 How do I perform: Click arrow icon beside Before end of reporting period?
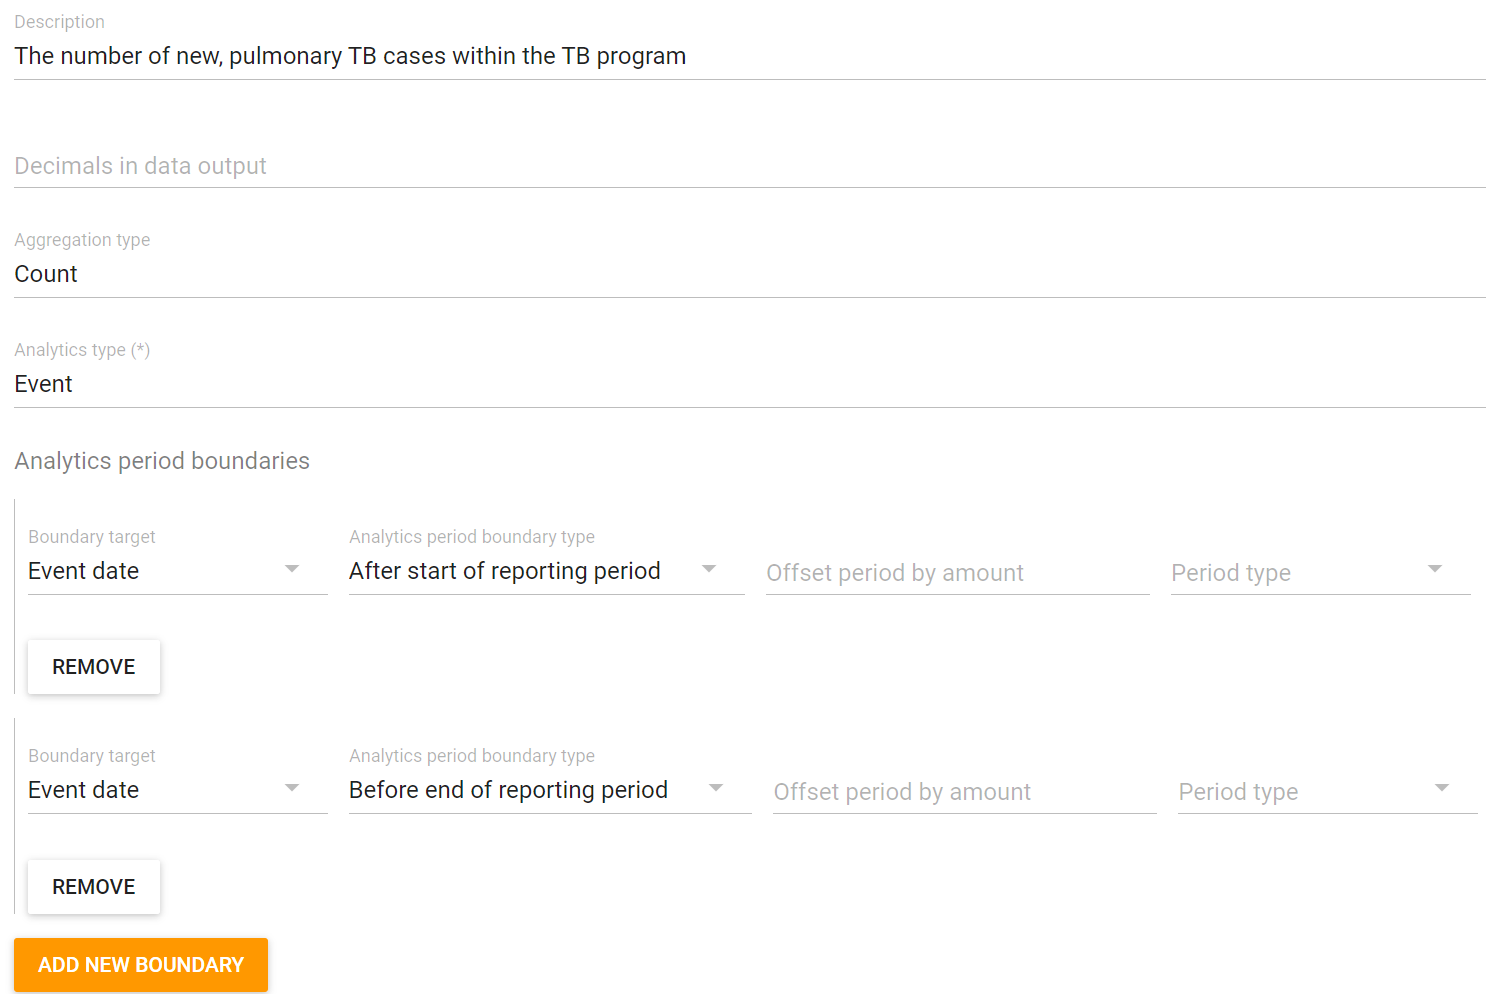pyautogui.click(x=716, y=788)
